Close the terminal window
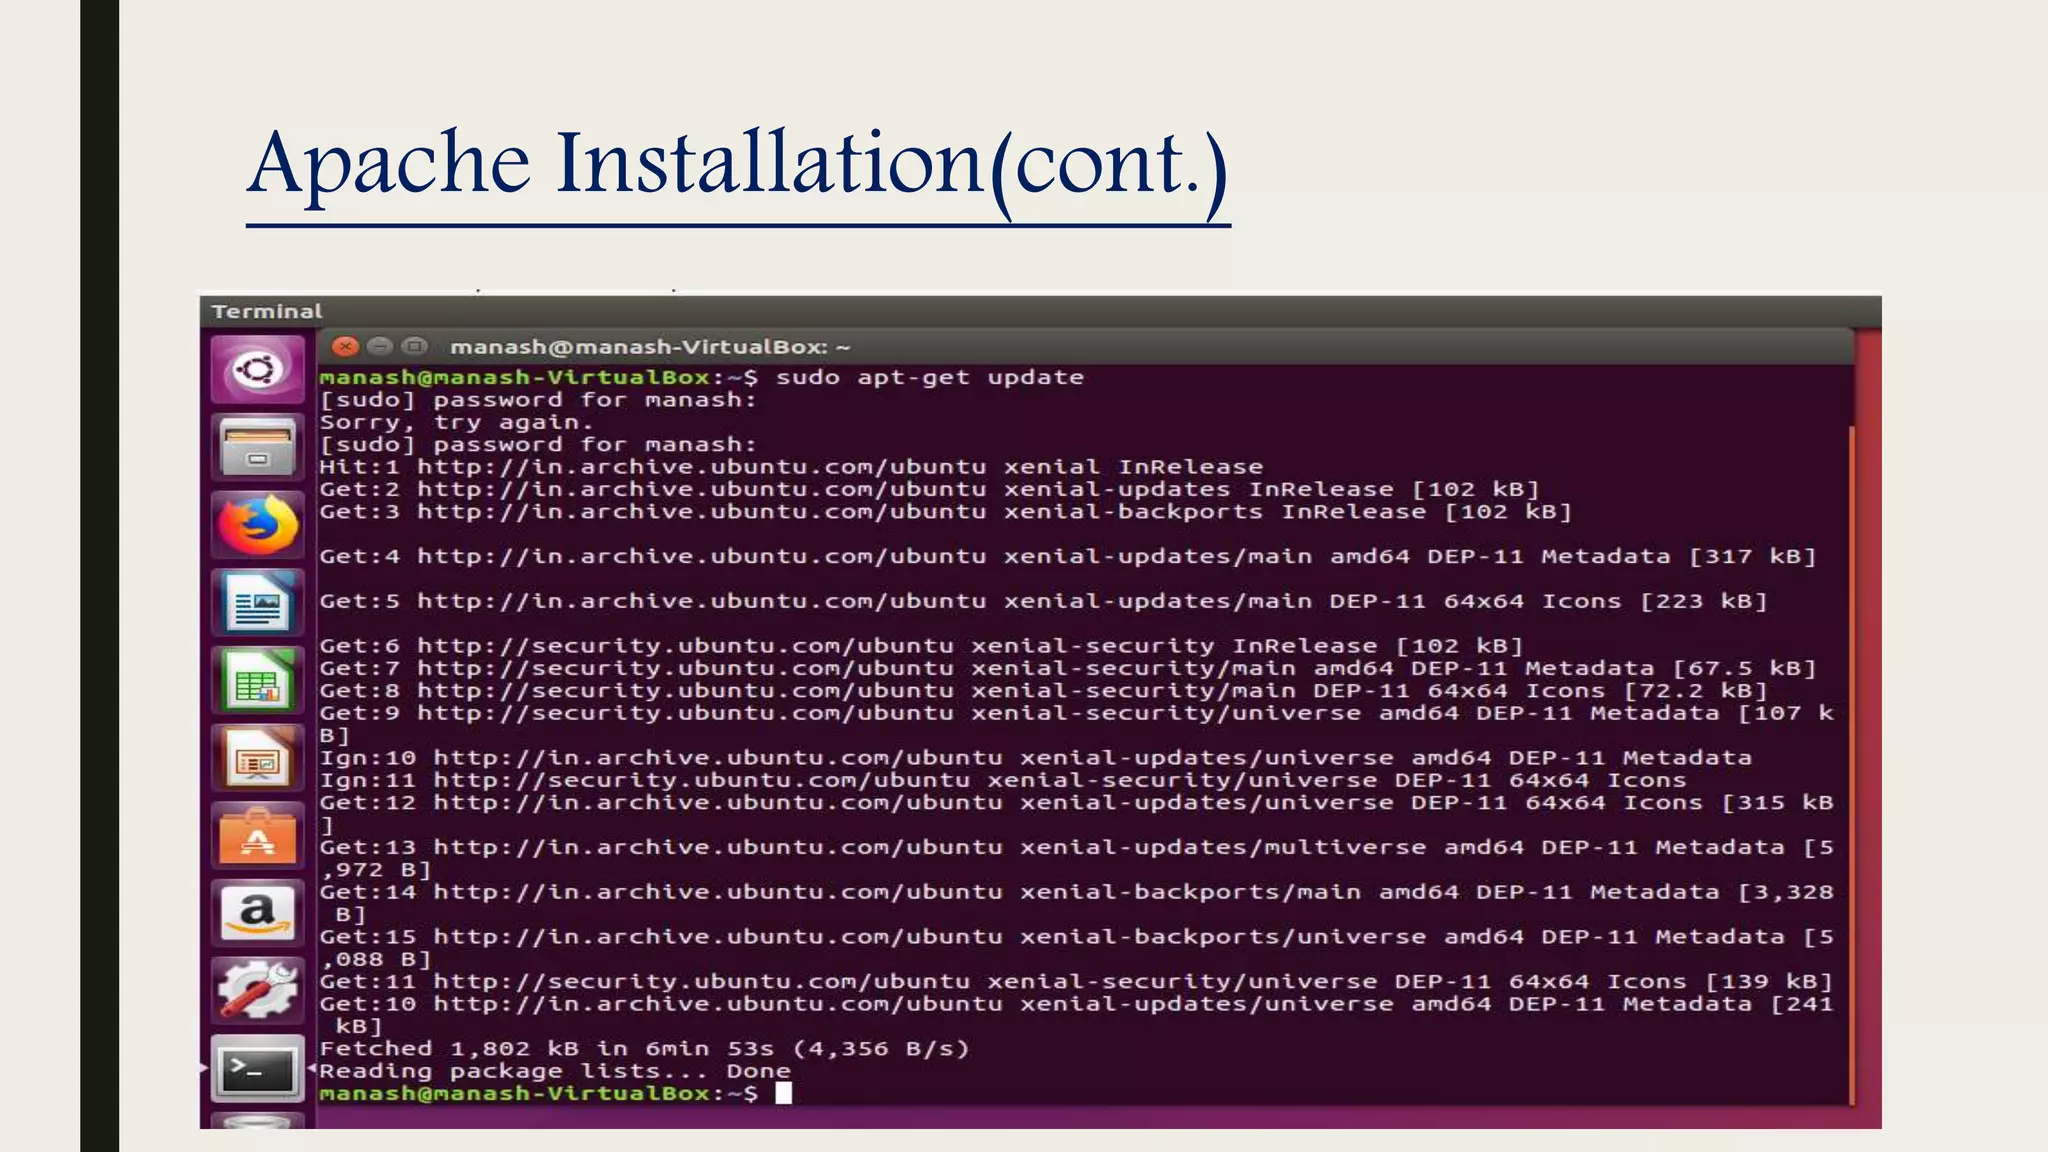Screen dimensions: 2048x1152 (x=345, y=347)
